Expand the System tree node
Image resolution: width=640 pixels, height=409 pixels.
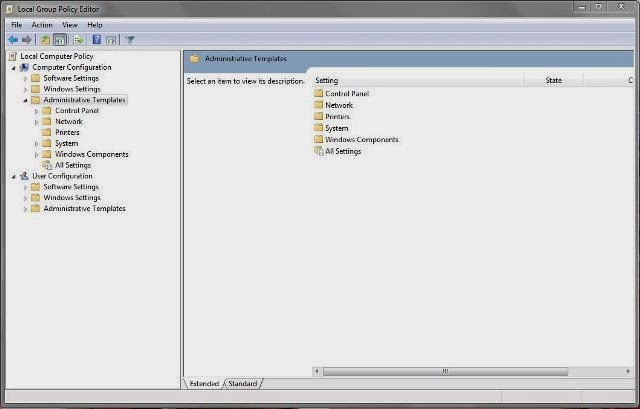(37, 144)
